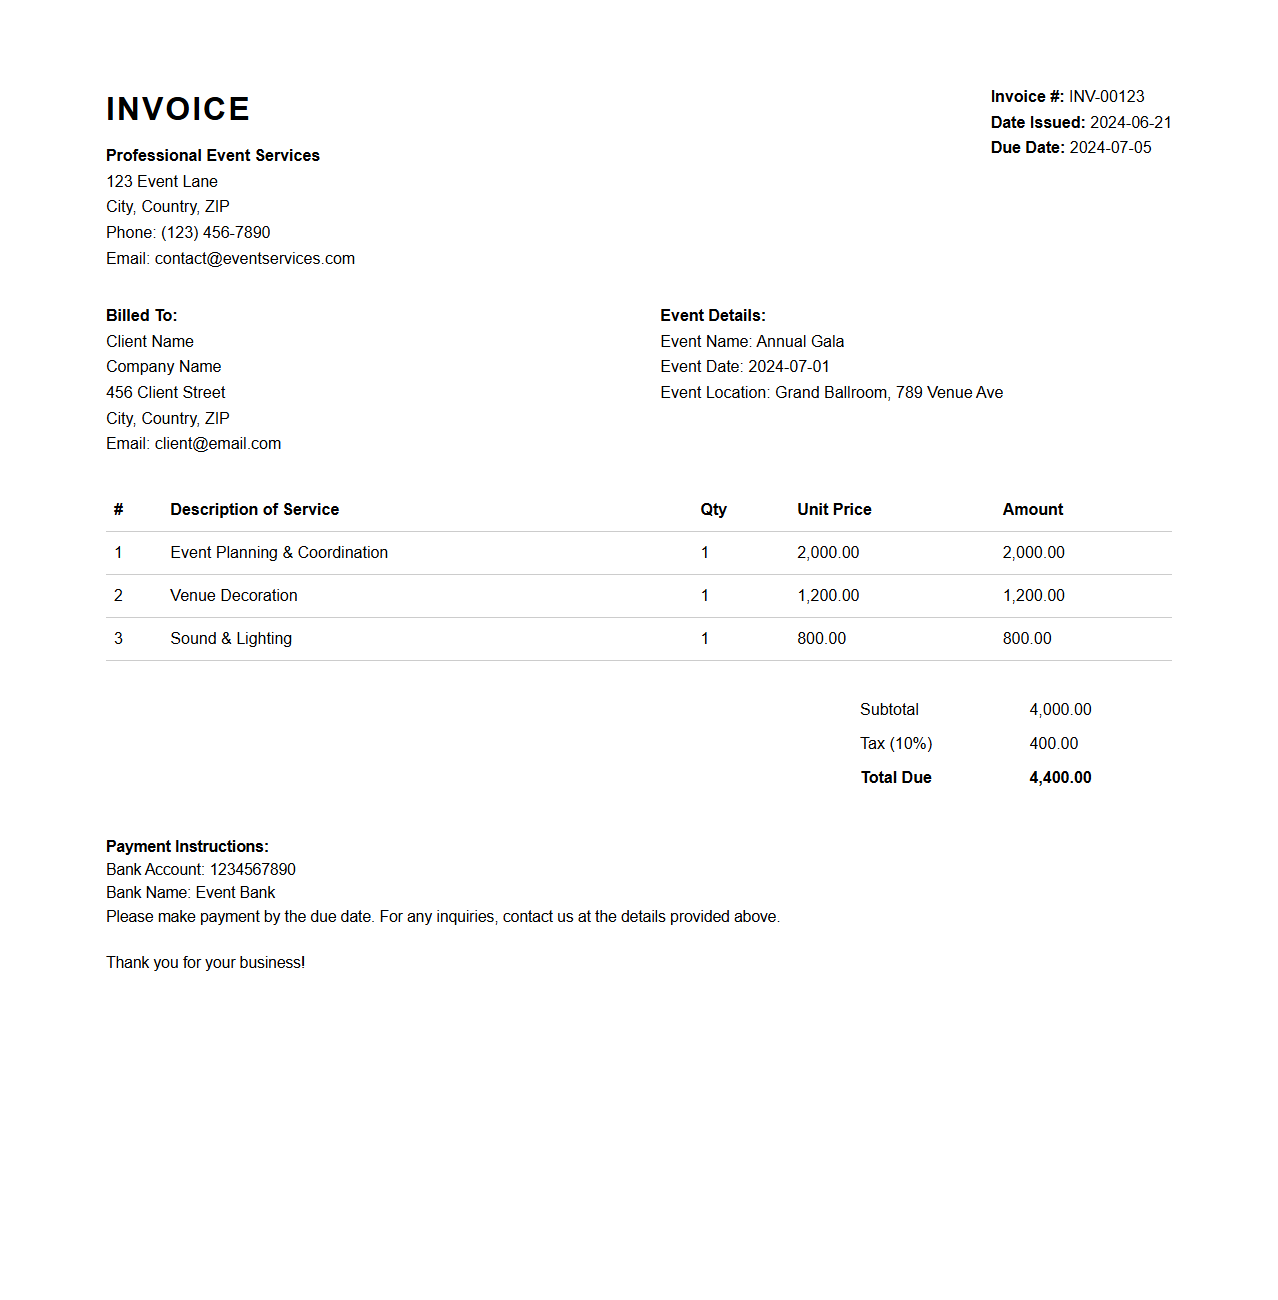Click the Sound & Lighting service description

click(230, 638)
